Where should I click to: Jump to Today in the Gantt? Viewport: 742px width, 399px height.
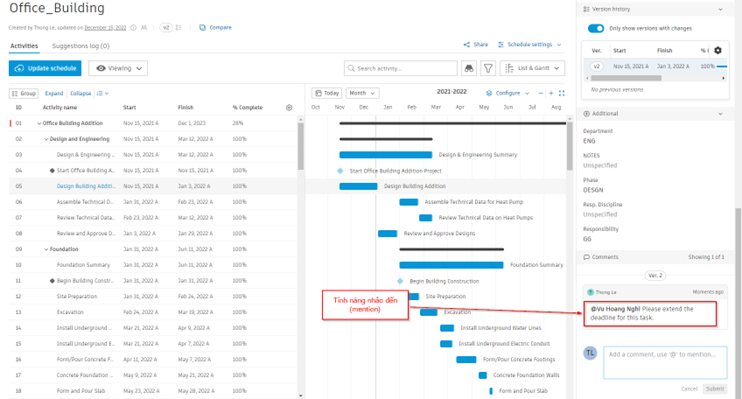[x=327, y=93]
